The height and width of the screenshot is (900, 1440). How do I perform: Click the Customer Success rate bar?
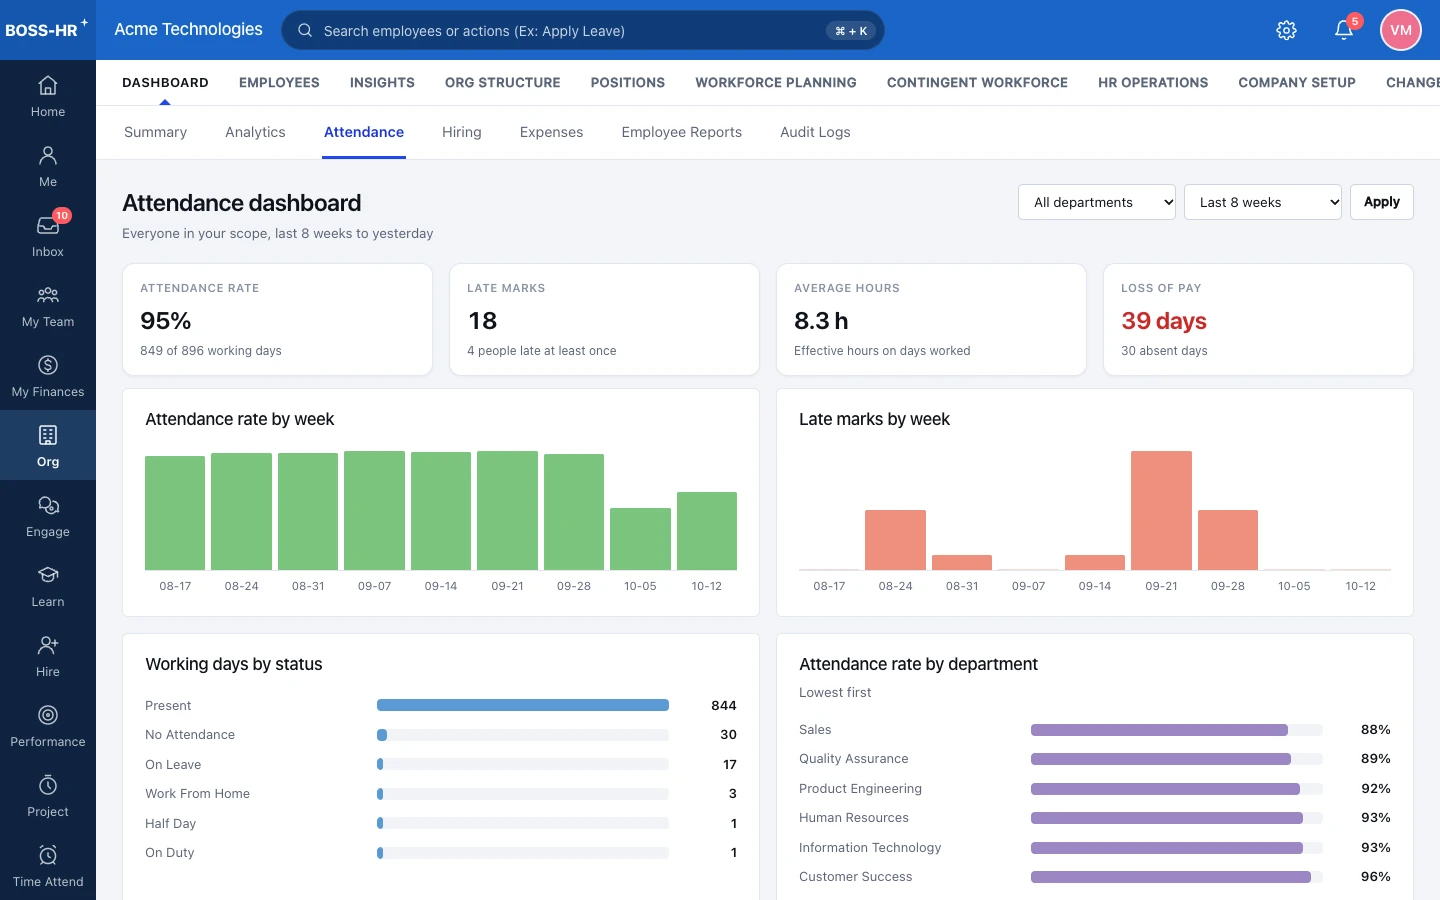[1177, 877]
